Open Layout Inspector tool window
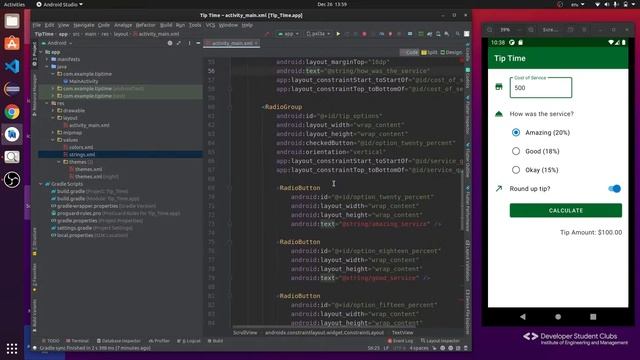The width and height of the screenshot is (640, 360). click(440, 340)
